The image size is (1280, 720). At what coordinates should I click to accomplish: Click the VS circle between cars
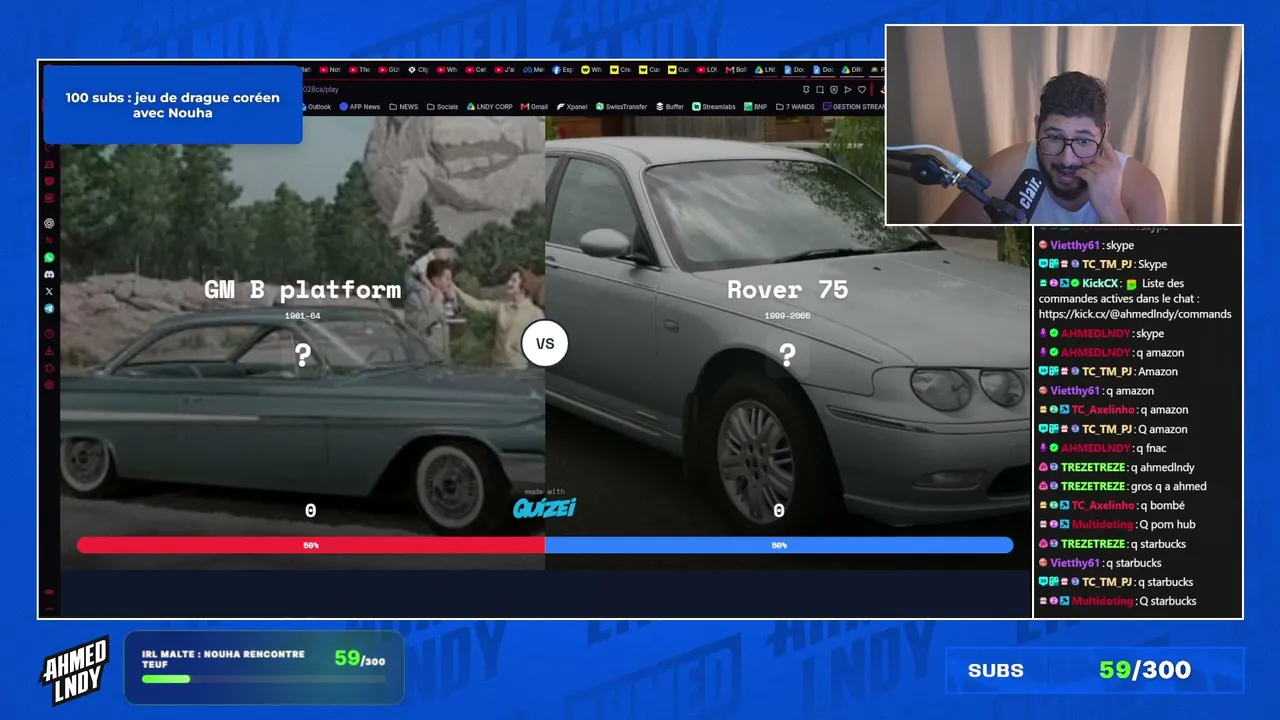(545, 344)
